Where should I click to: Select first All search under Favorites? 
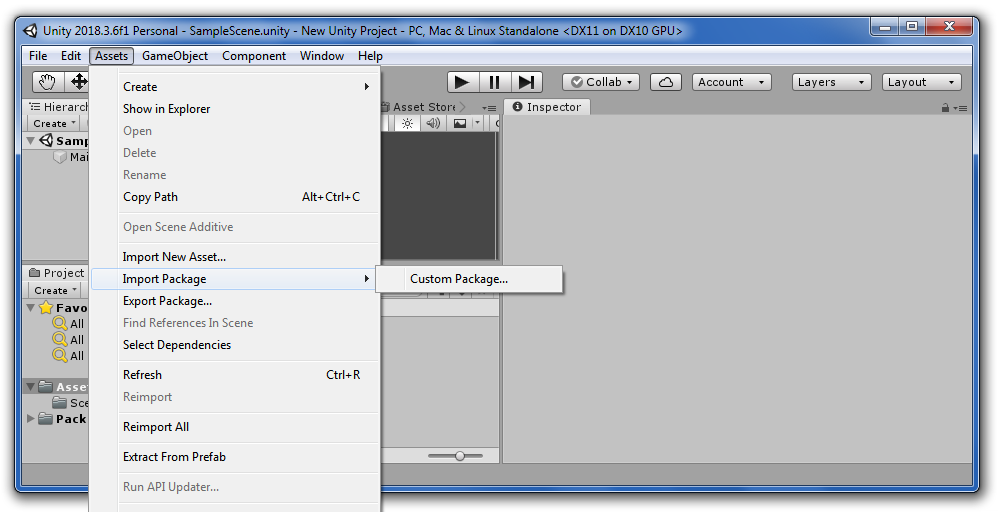click(69, 324)
